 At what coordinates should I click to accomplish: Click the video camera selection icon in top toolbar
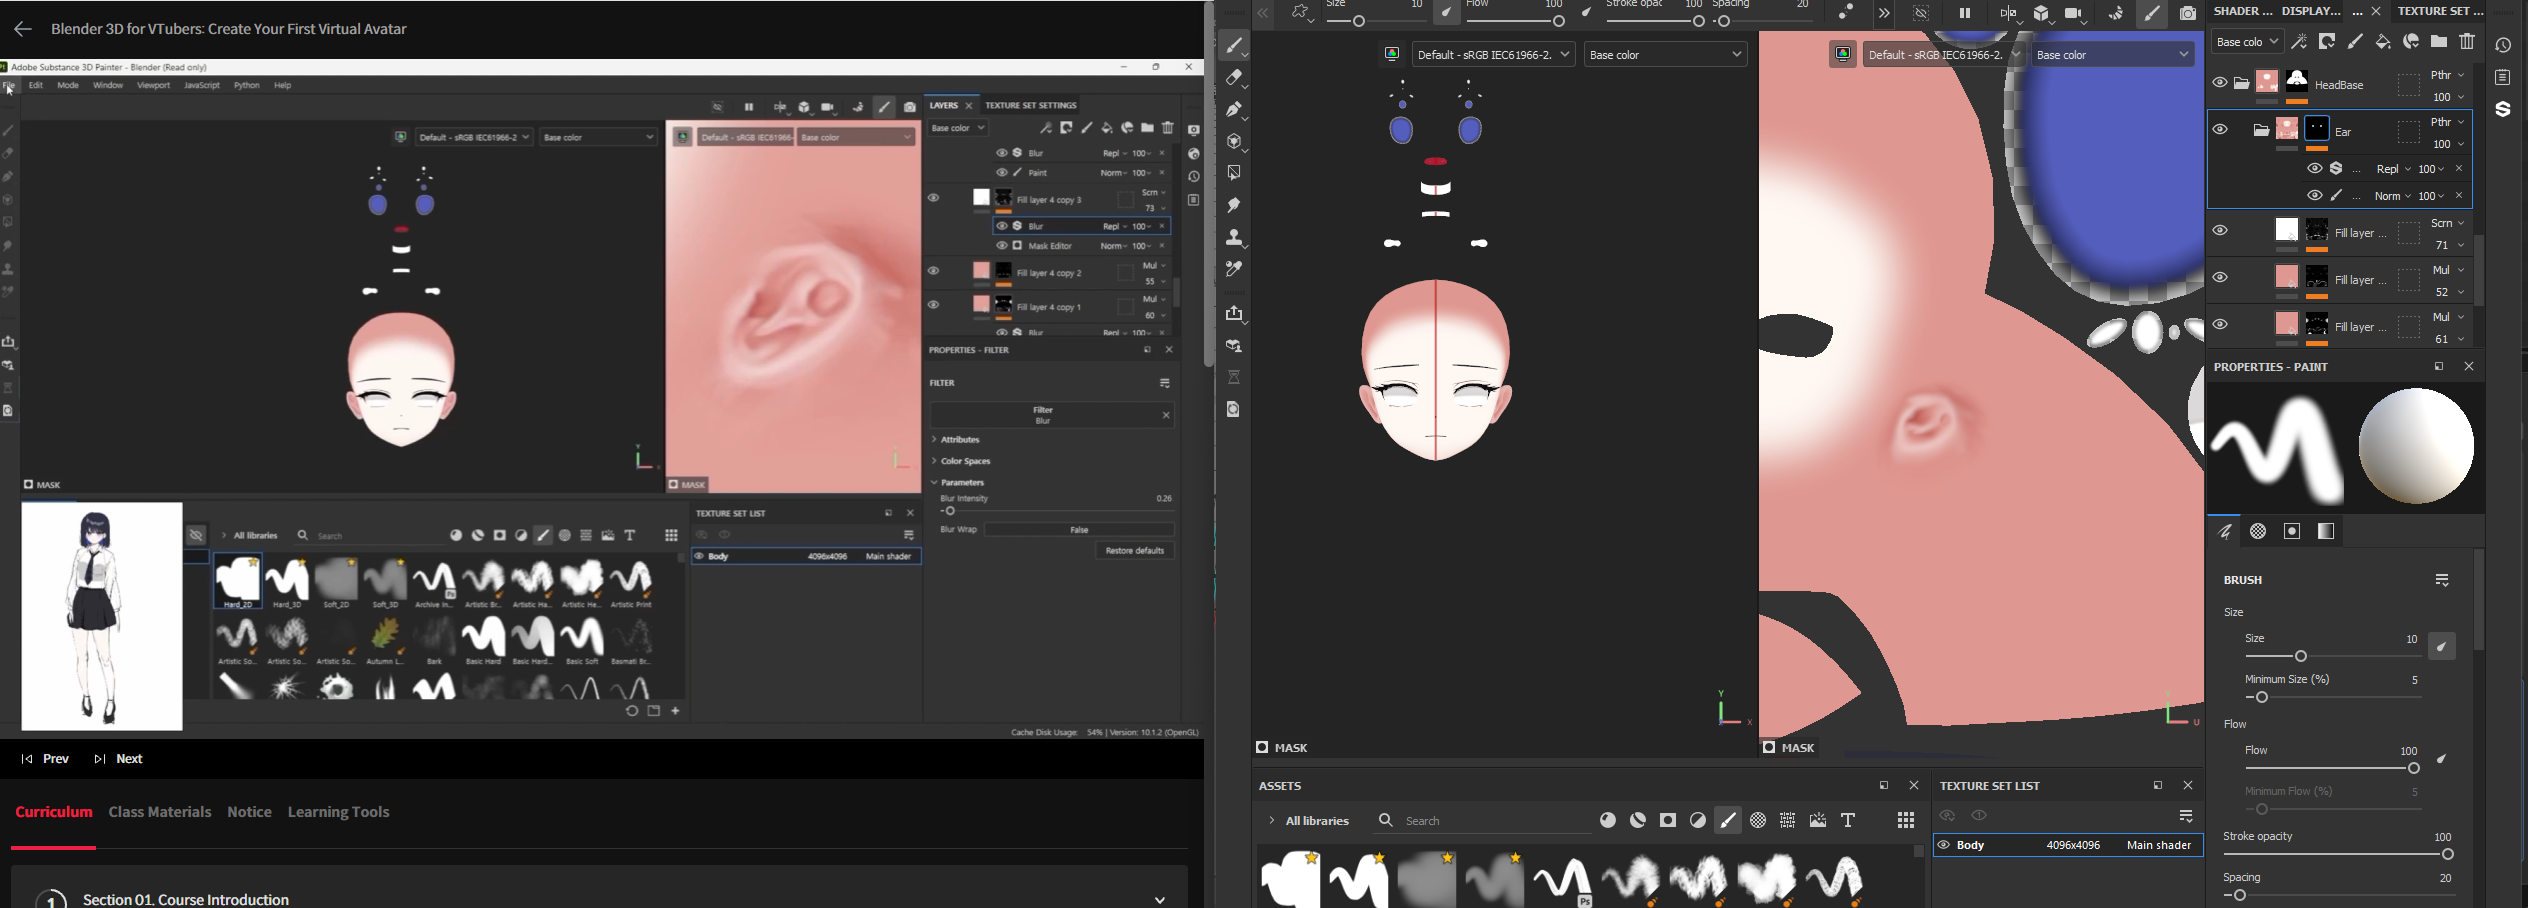pyautogui.click(x=2076, y=14)
